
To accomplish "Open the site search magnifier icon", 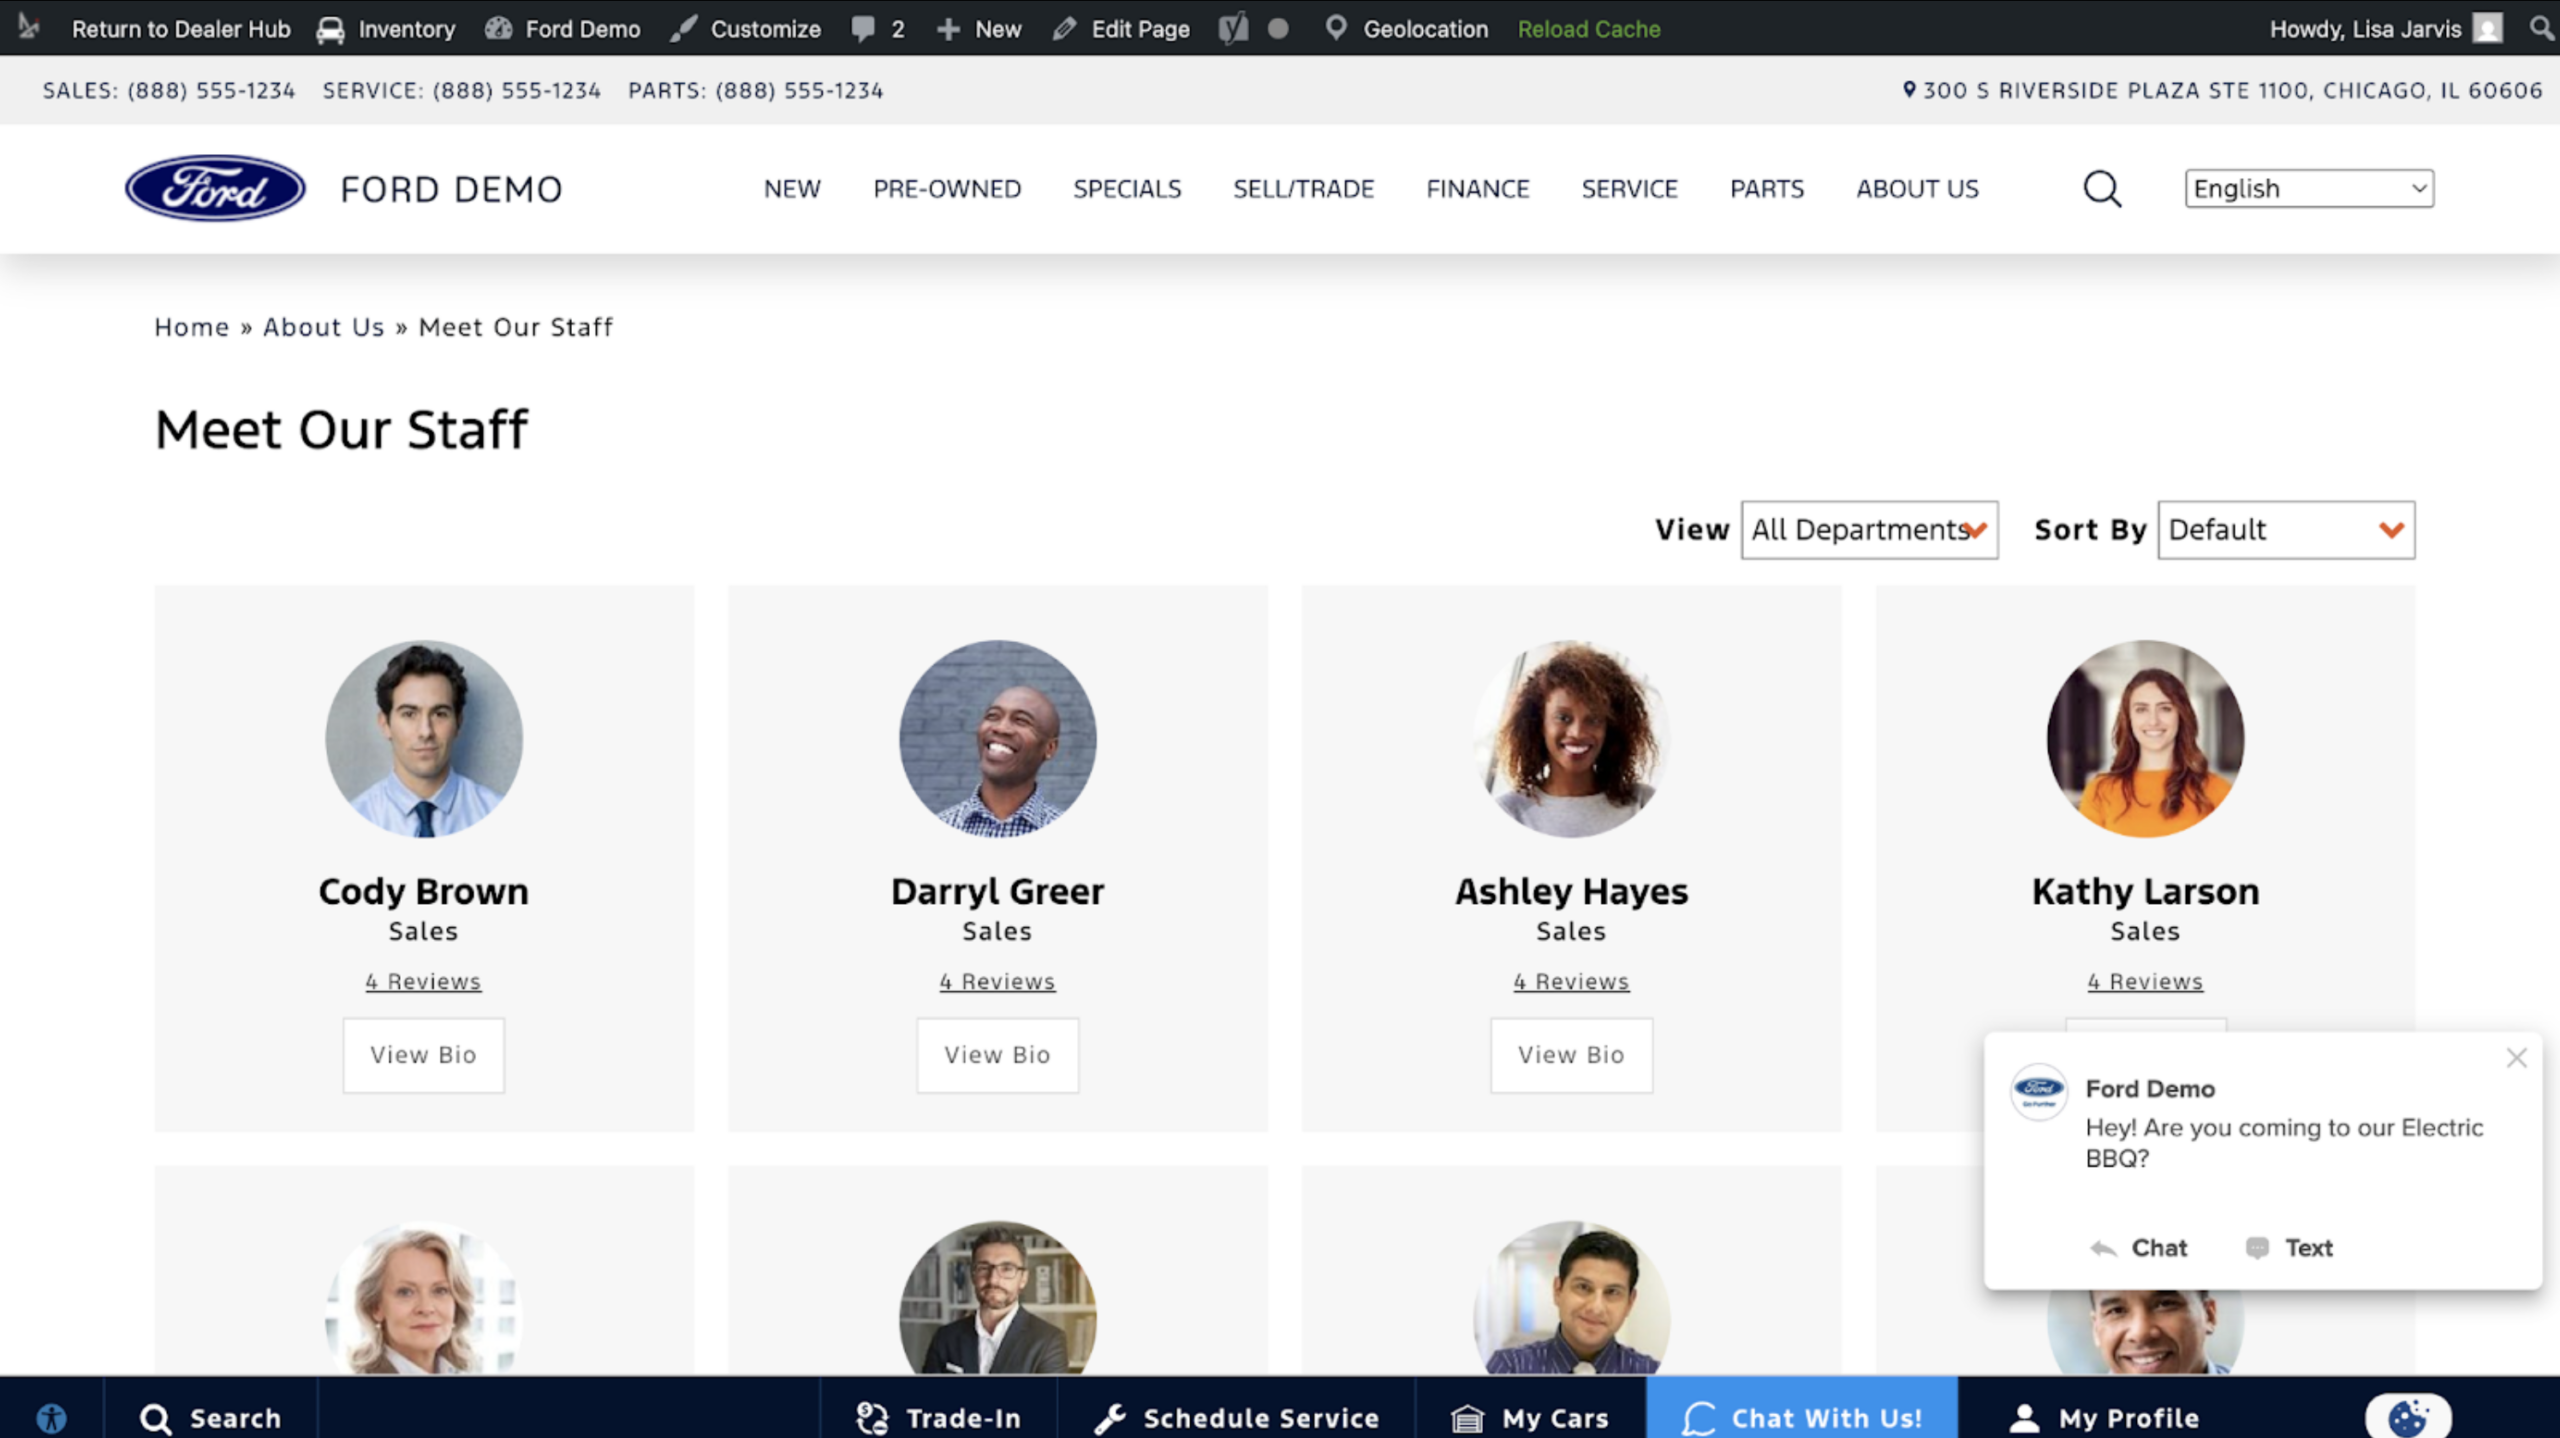I will tap(2102, 188).
